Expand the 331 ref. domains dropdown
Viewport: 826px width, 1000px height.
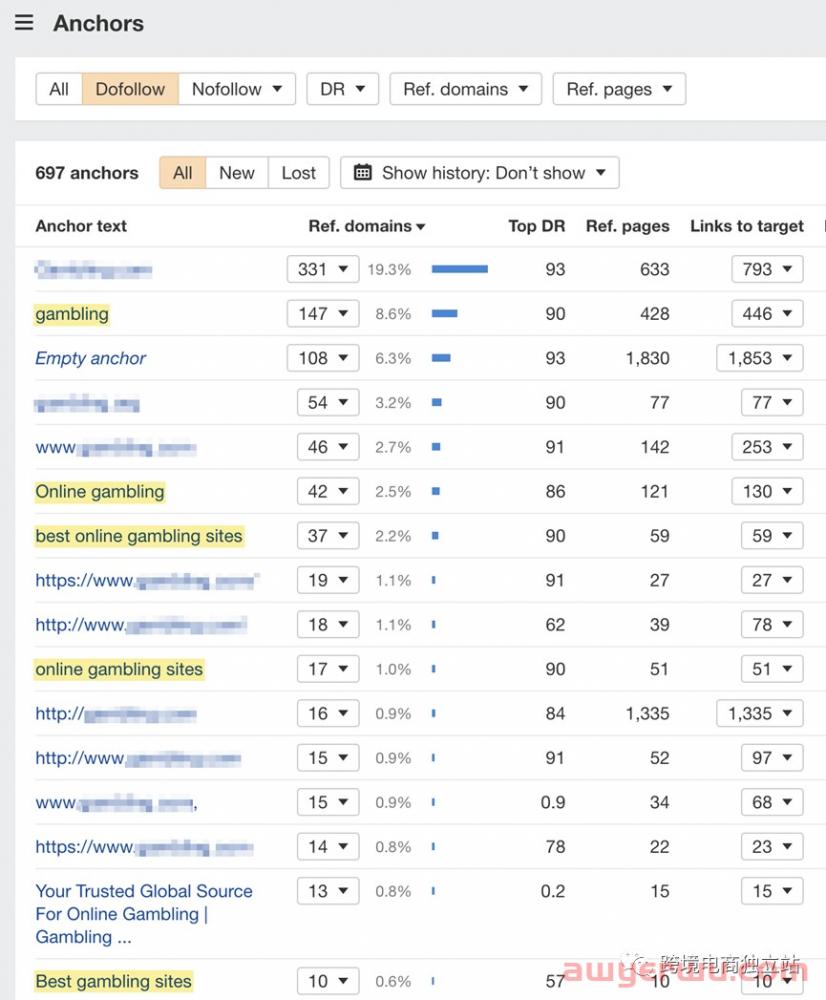323,269
